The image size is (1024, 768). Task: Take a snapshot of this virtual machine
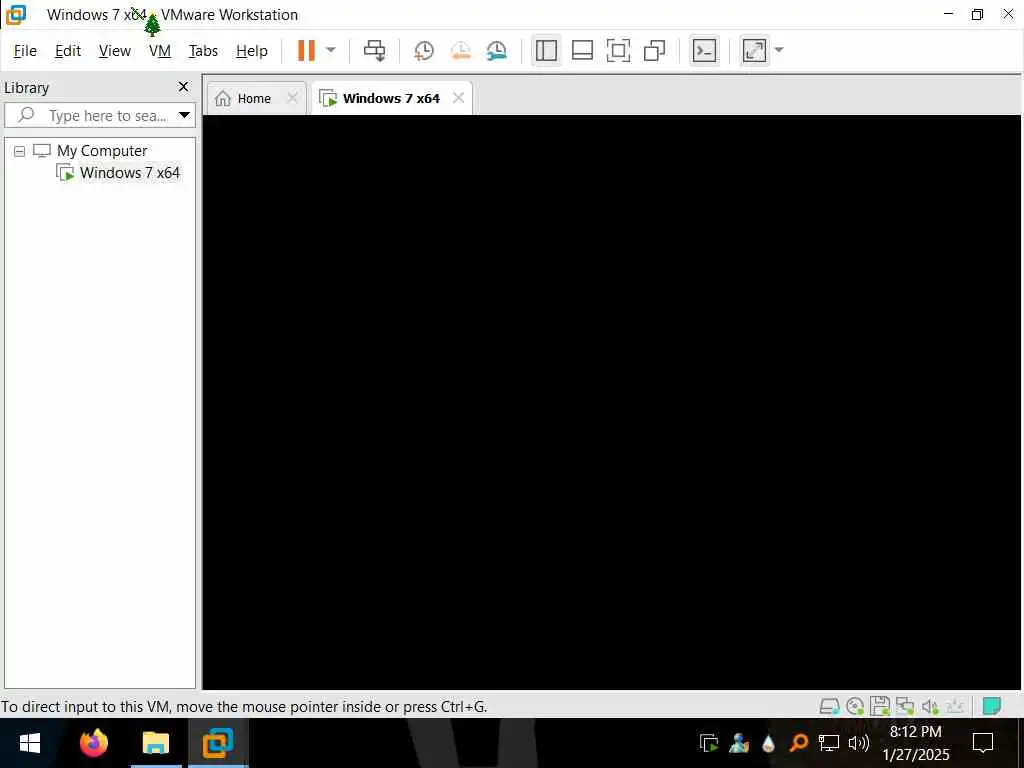[424, 50]
